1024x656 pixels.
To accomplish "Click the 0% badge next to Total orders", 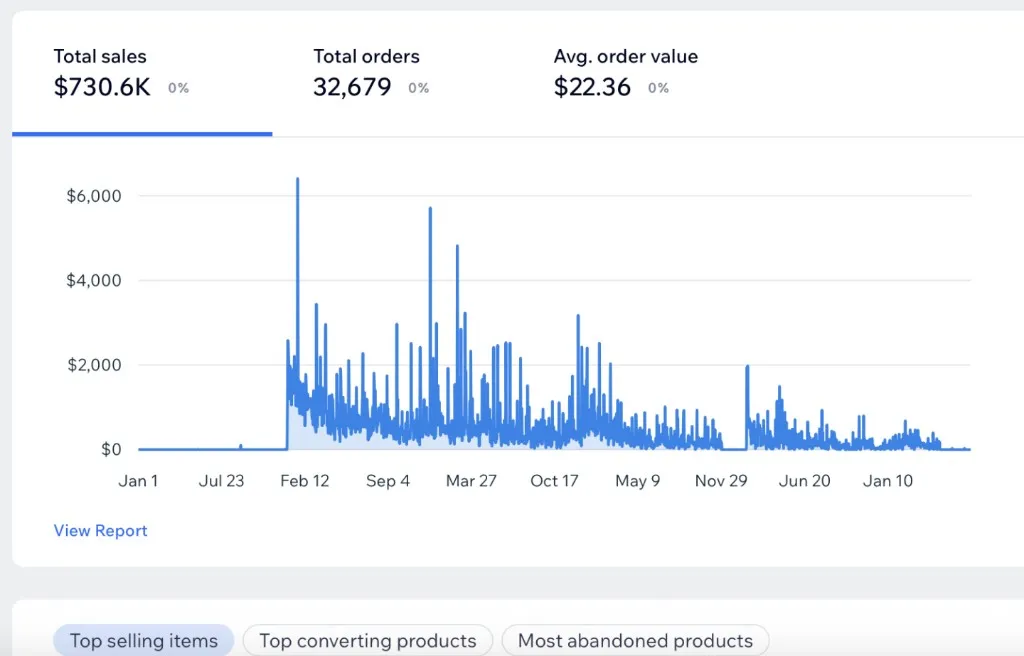I will click(x=418, y=88).
